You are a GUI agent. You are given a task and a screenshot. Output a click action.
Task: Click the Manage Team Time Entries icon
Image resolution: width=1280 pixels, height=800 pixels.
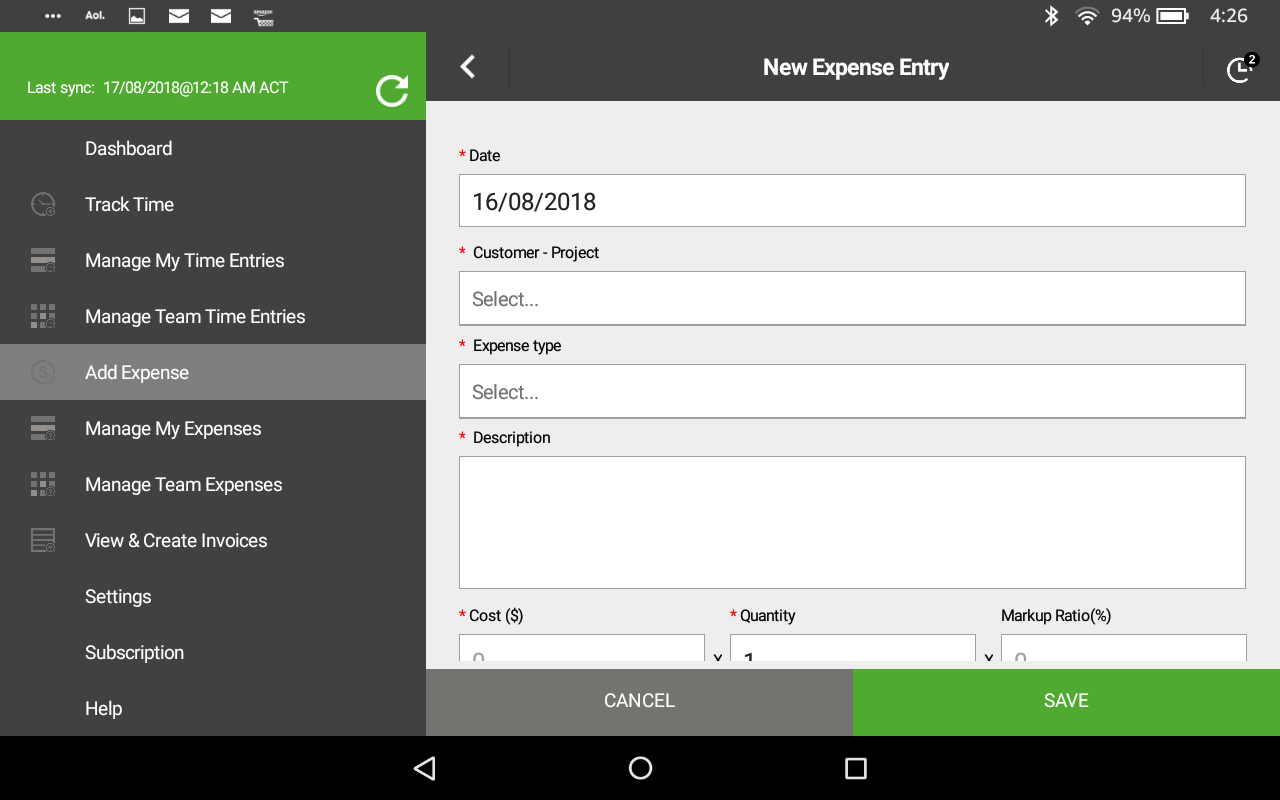click(x=43, y=316)
